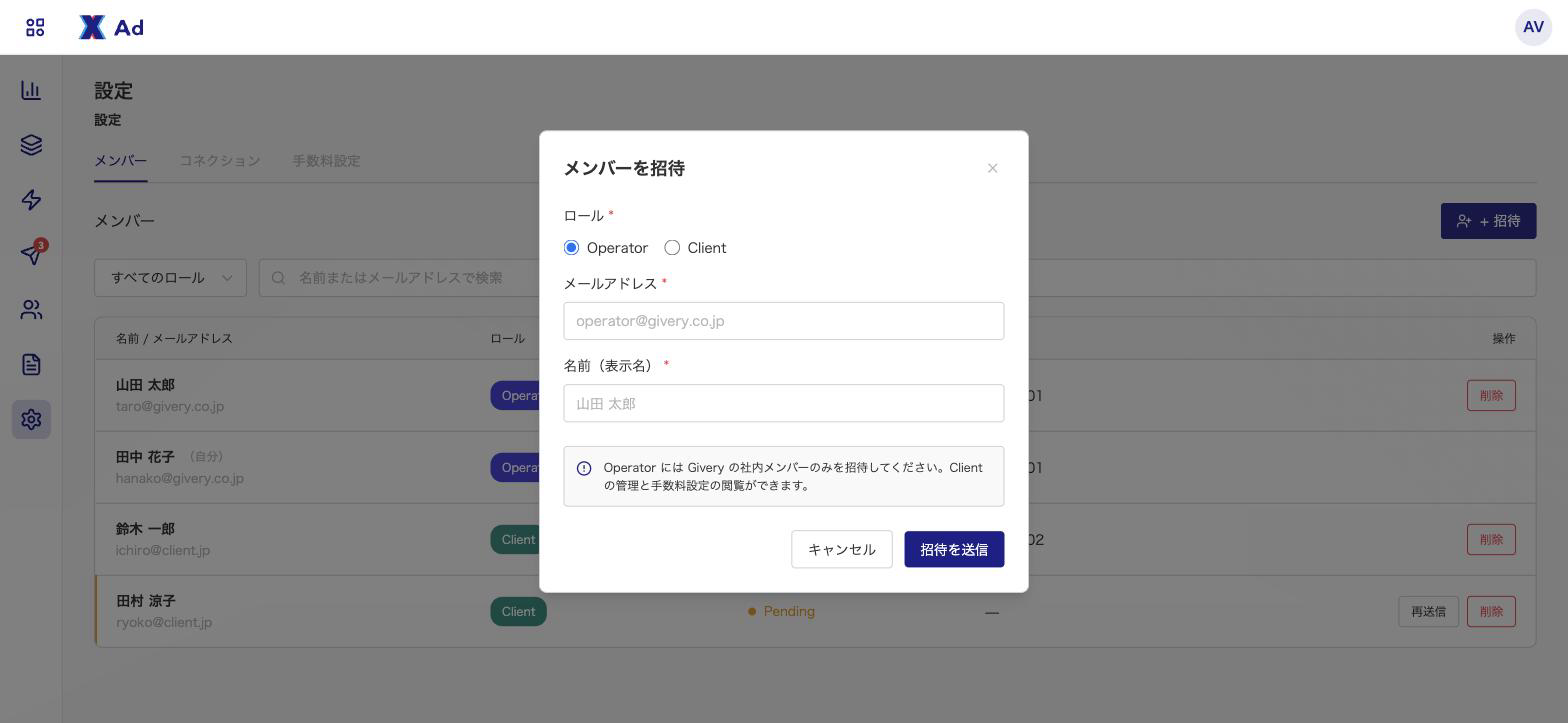Open the paper plane sidebar icon with badge
Viewport: 1568px width, 723px height.
[31, 254]
